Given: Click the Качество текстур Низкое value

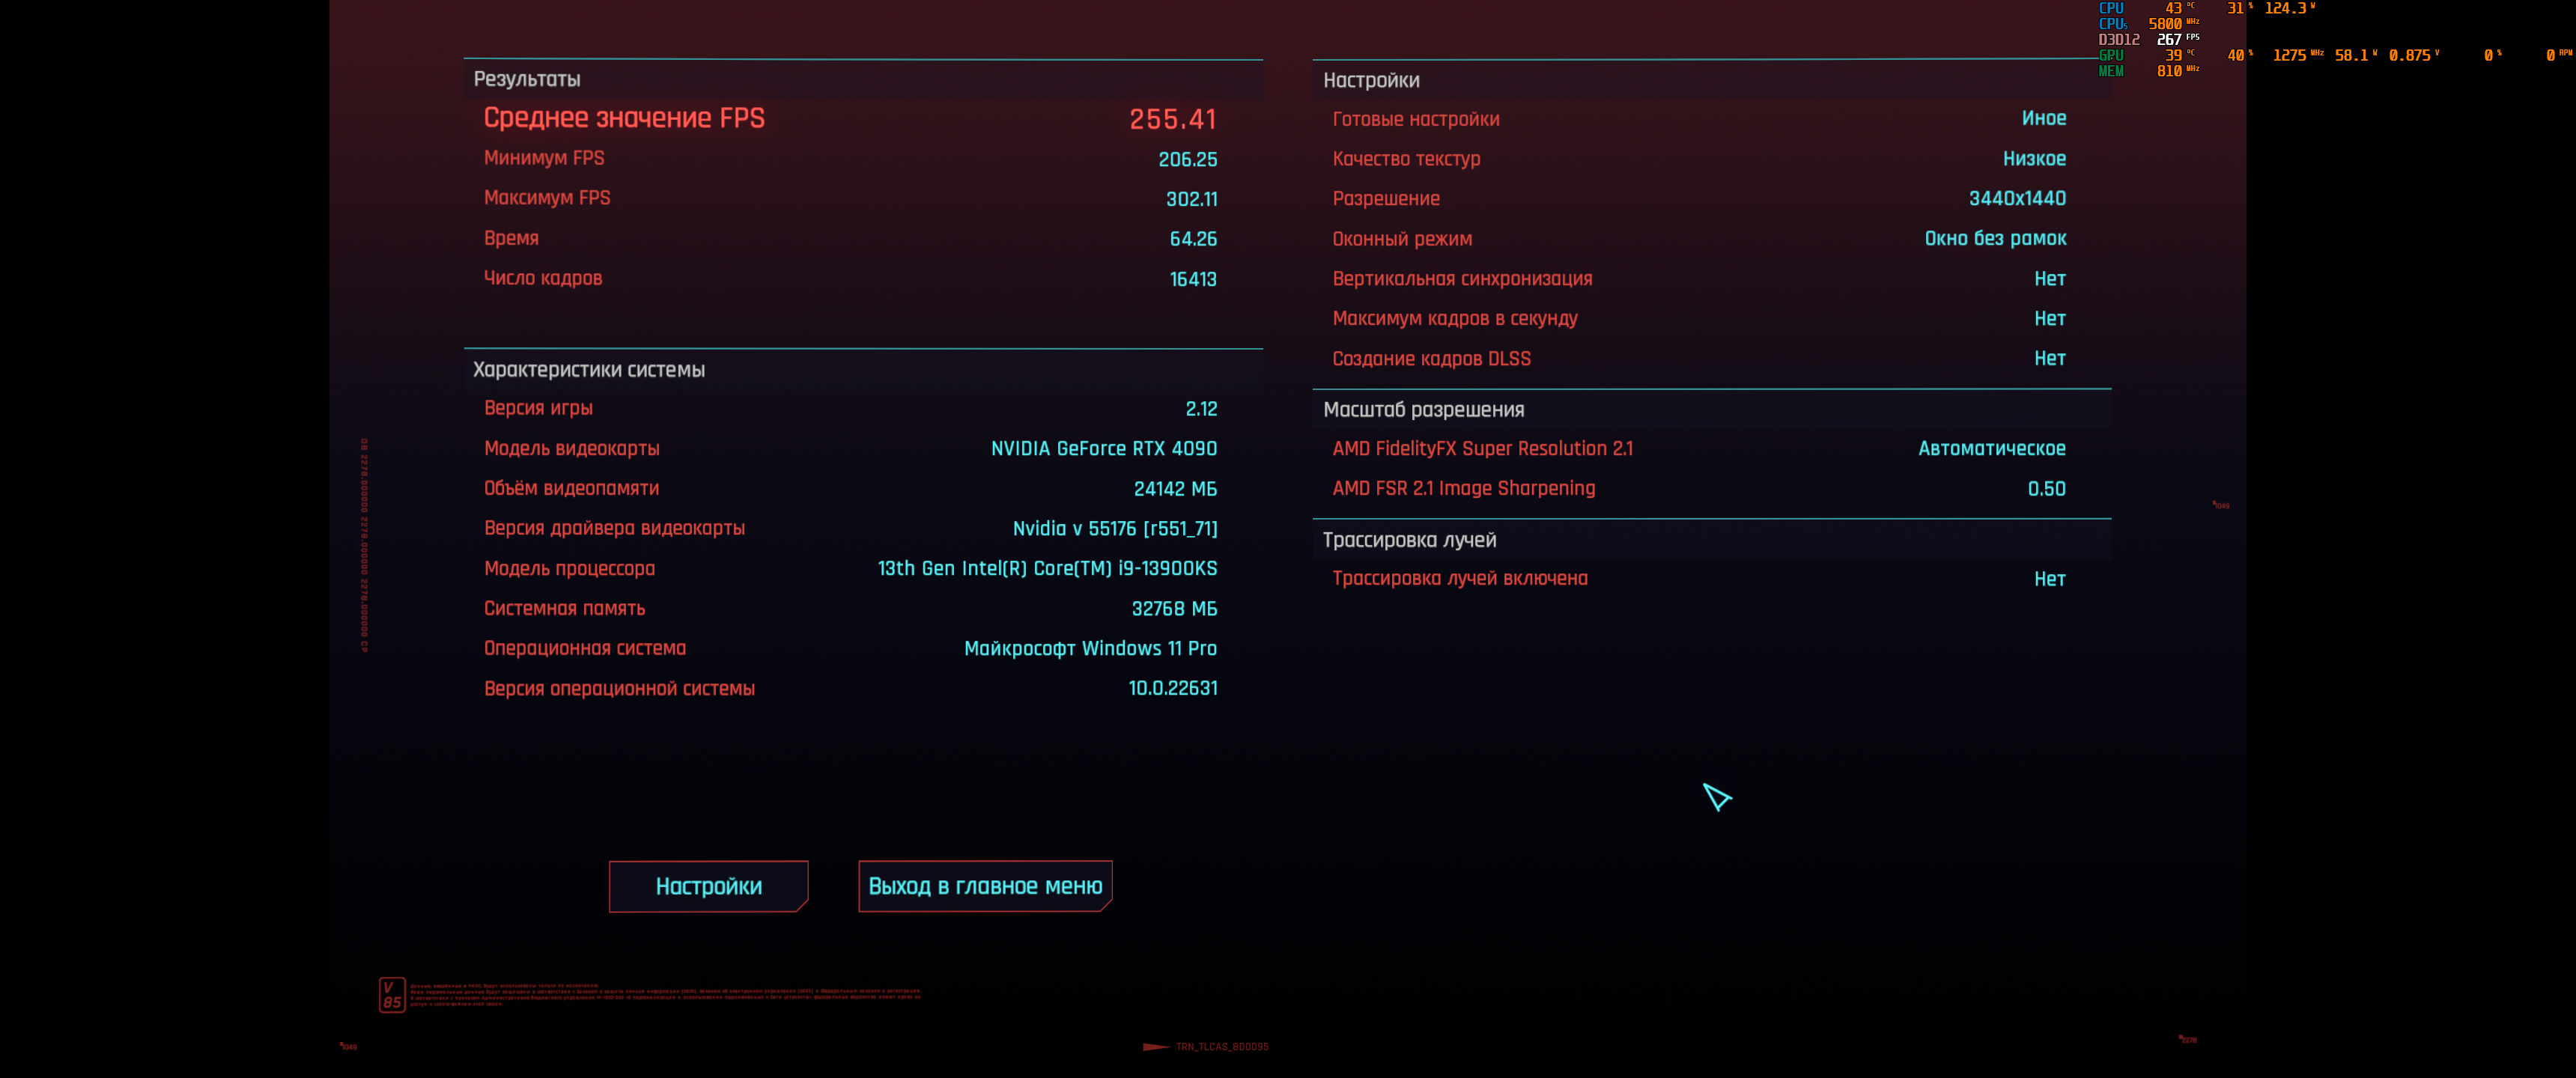Looking at the screenshot, I should point(2033,159).
